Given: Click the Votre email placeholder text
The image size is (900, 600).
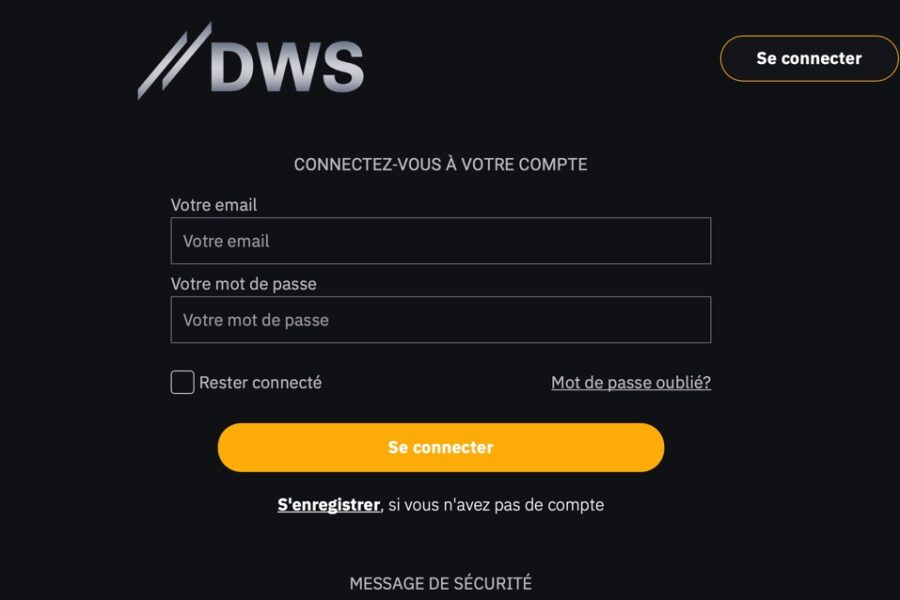Looking at the screenshot, I should pyautogui.click(x=226, y=241).
